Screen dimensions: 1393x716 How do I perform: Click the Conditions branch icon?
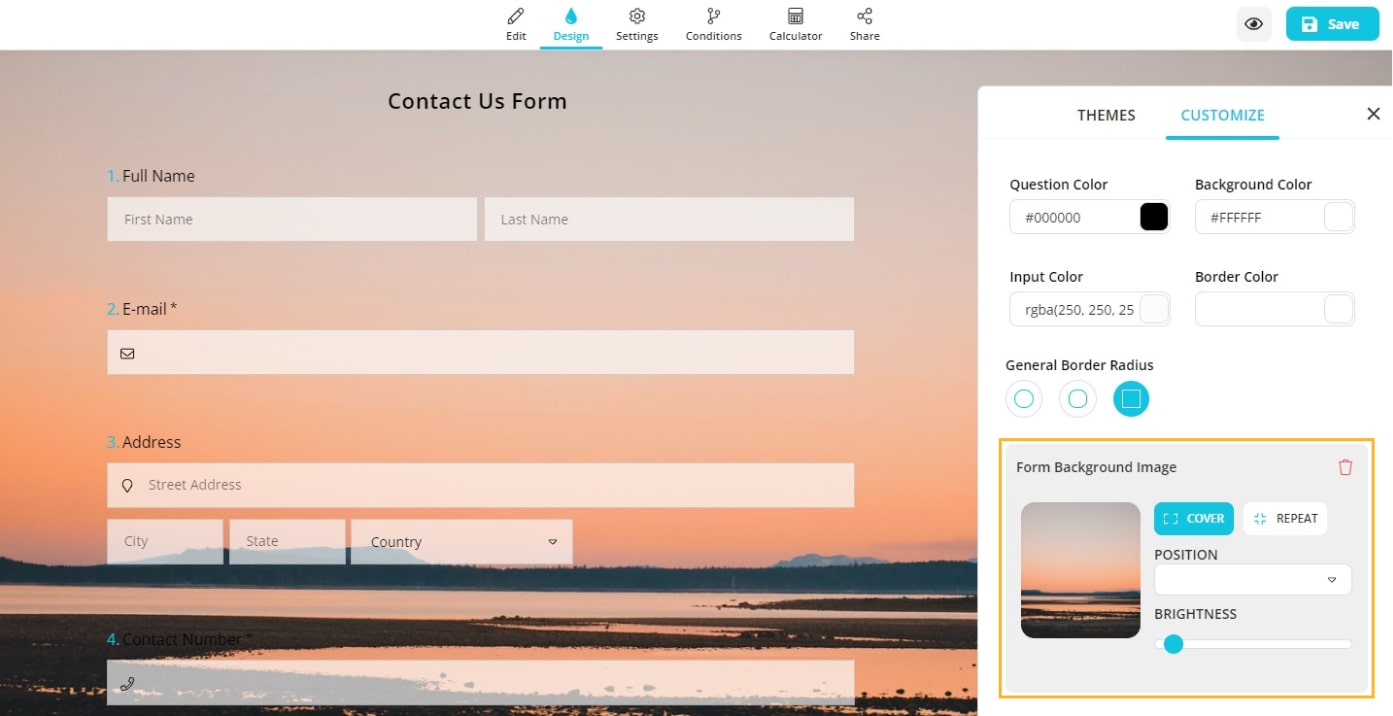click(713, 22)
